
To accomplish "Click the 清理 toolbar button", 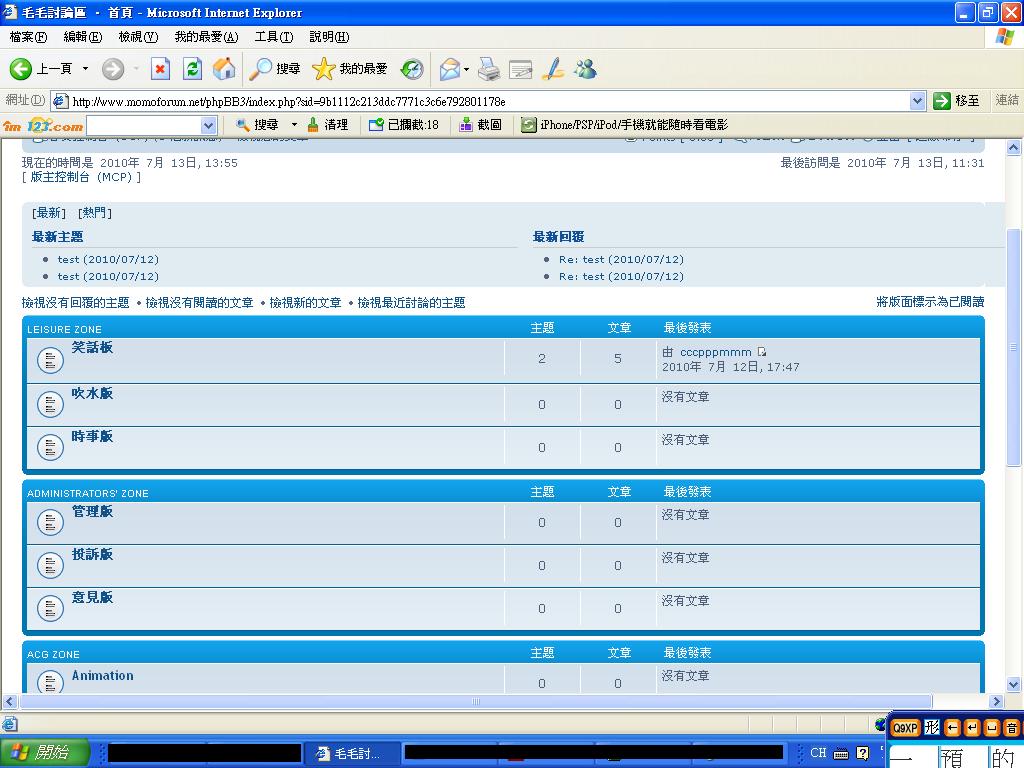I will (x=328, y=125).
